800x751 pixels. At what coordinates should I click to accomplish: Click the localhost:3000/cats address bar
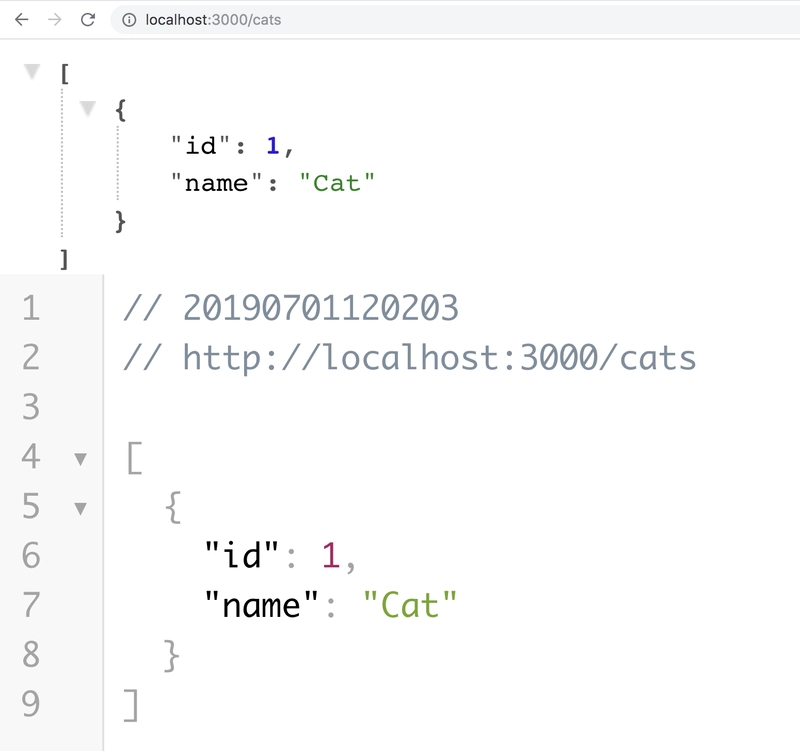(455, 20)
